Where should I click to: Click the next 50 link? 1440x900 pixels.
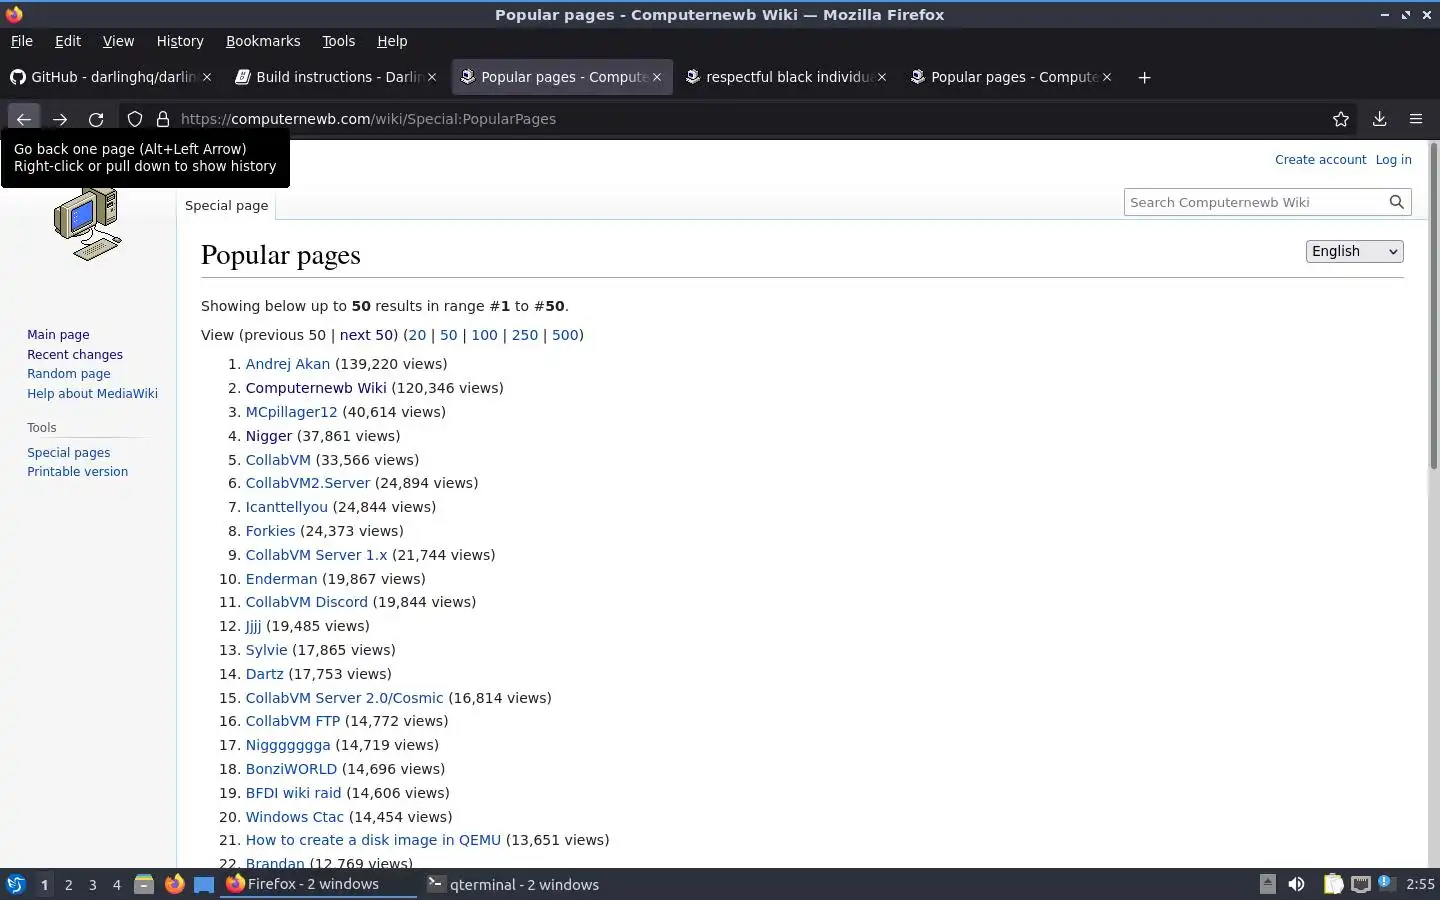[x=366, y=335]
